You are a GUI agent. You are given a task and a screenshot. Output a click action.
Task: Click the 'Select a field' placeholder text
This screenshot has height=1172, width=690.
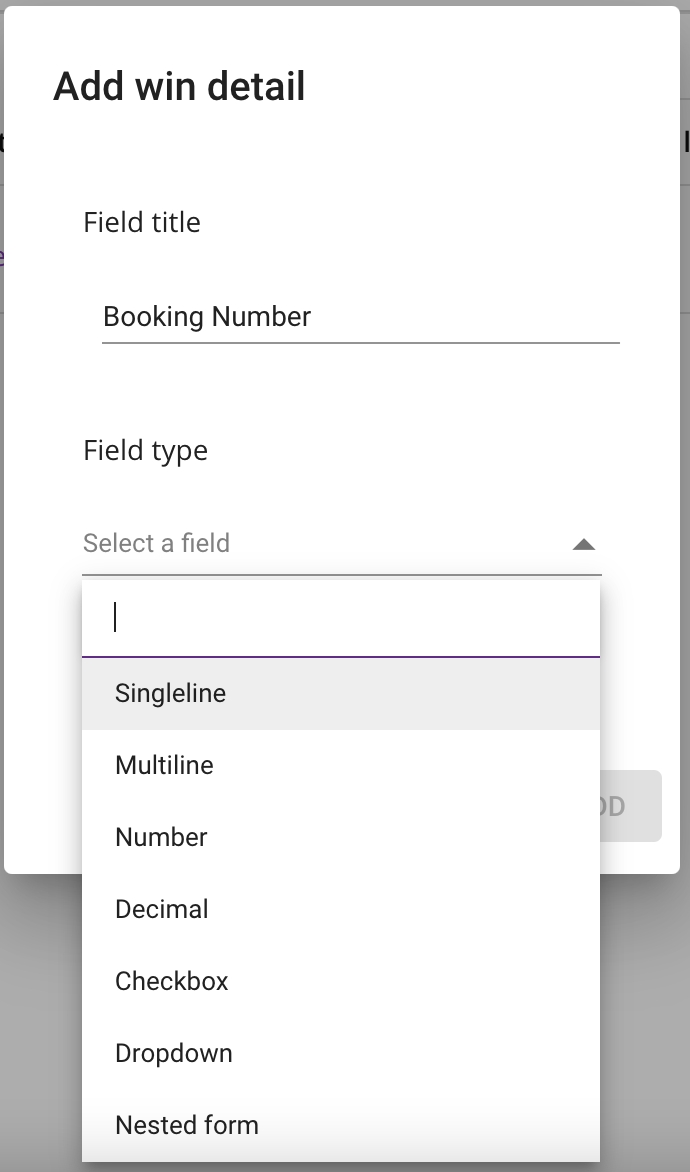pyautogui.click(x=156, y=543)
